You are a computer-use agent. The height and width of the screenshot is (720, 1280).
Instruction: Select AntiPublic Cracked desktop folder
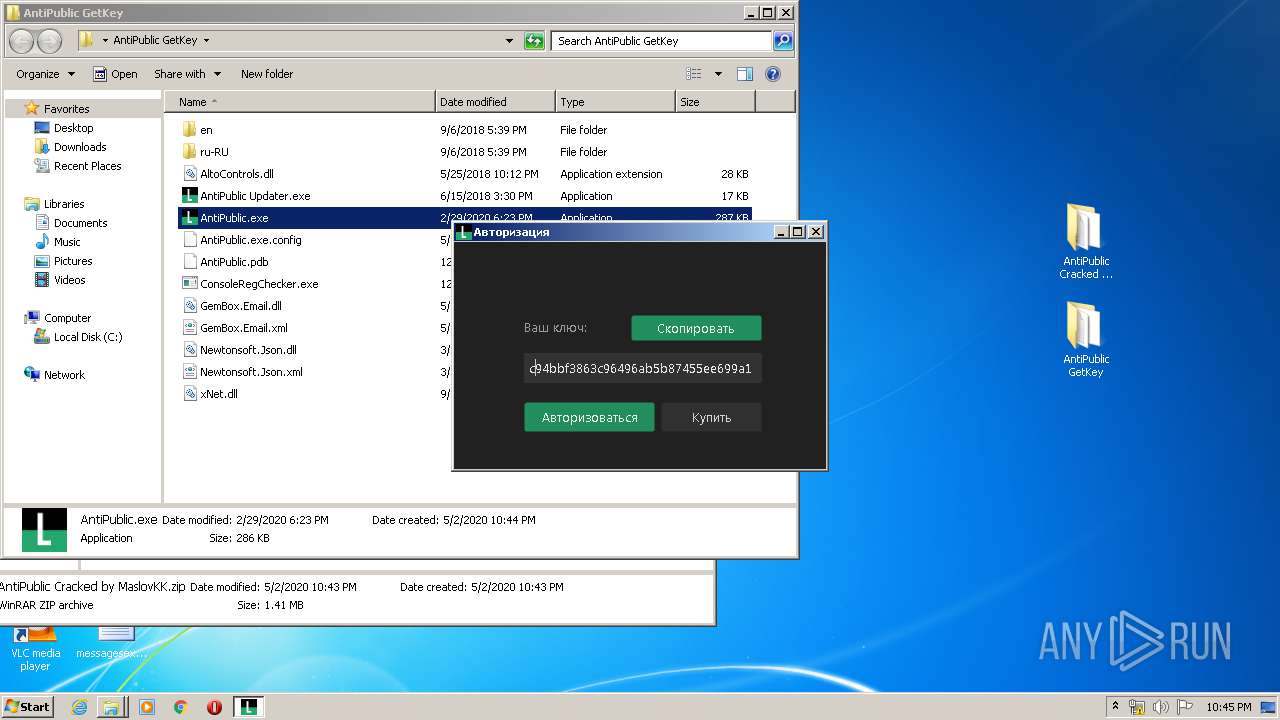pos(1085,241)
